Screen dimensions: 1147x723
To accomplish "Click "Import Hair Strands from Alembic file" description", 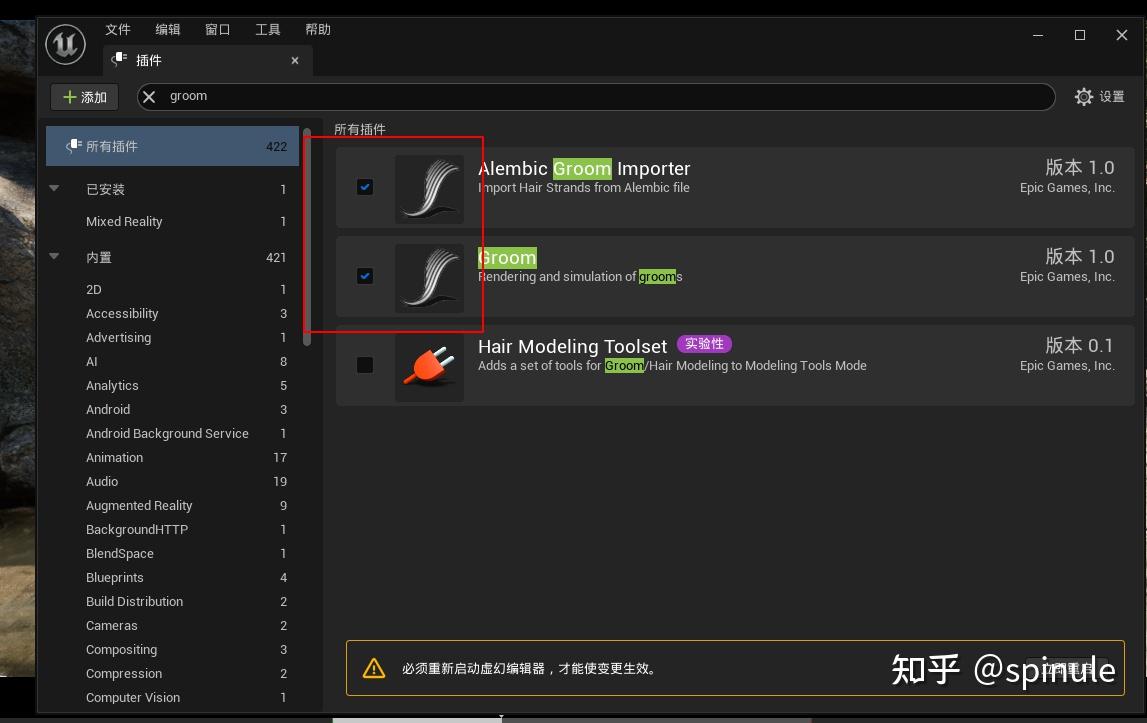I will (x=584, y=188).
